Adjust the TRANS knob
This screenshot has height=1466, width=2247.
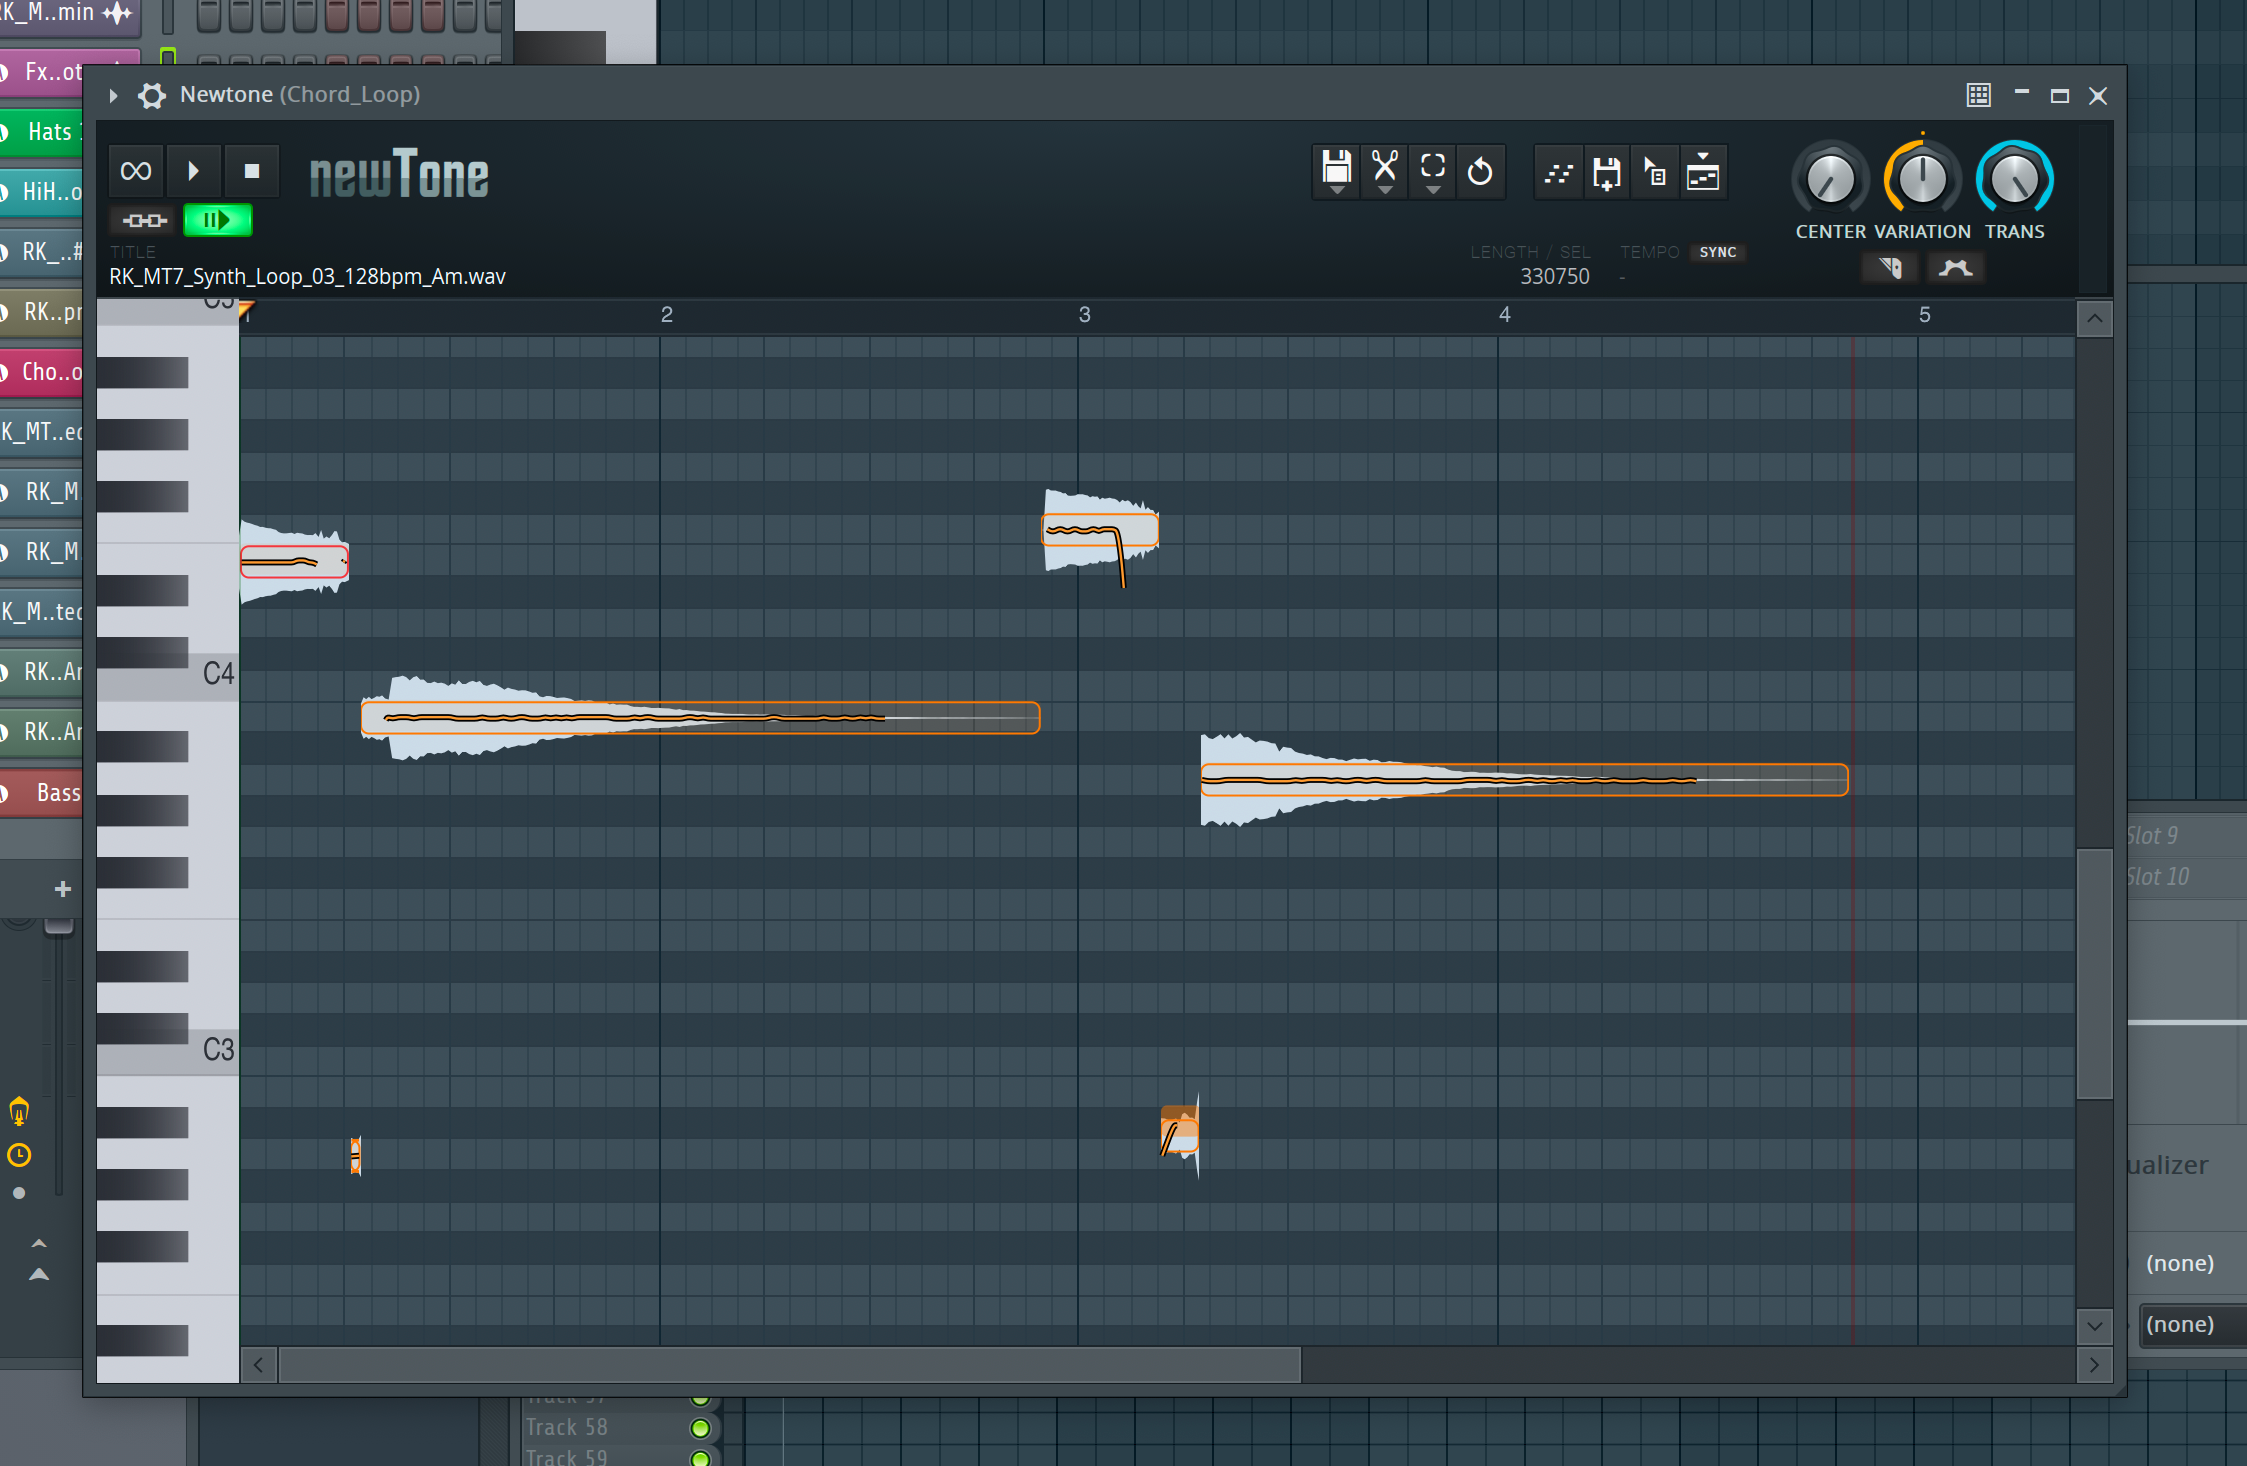coord(2014,180)
